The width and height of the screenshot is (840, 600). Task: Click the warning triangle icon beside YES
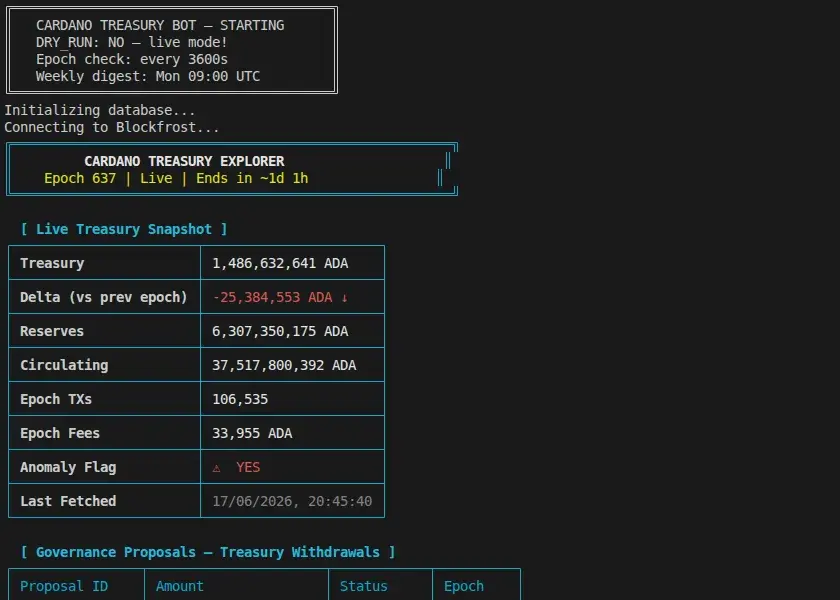click(216, 468)
